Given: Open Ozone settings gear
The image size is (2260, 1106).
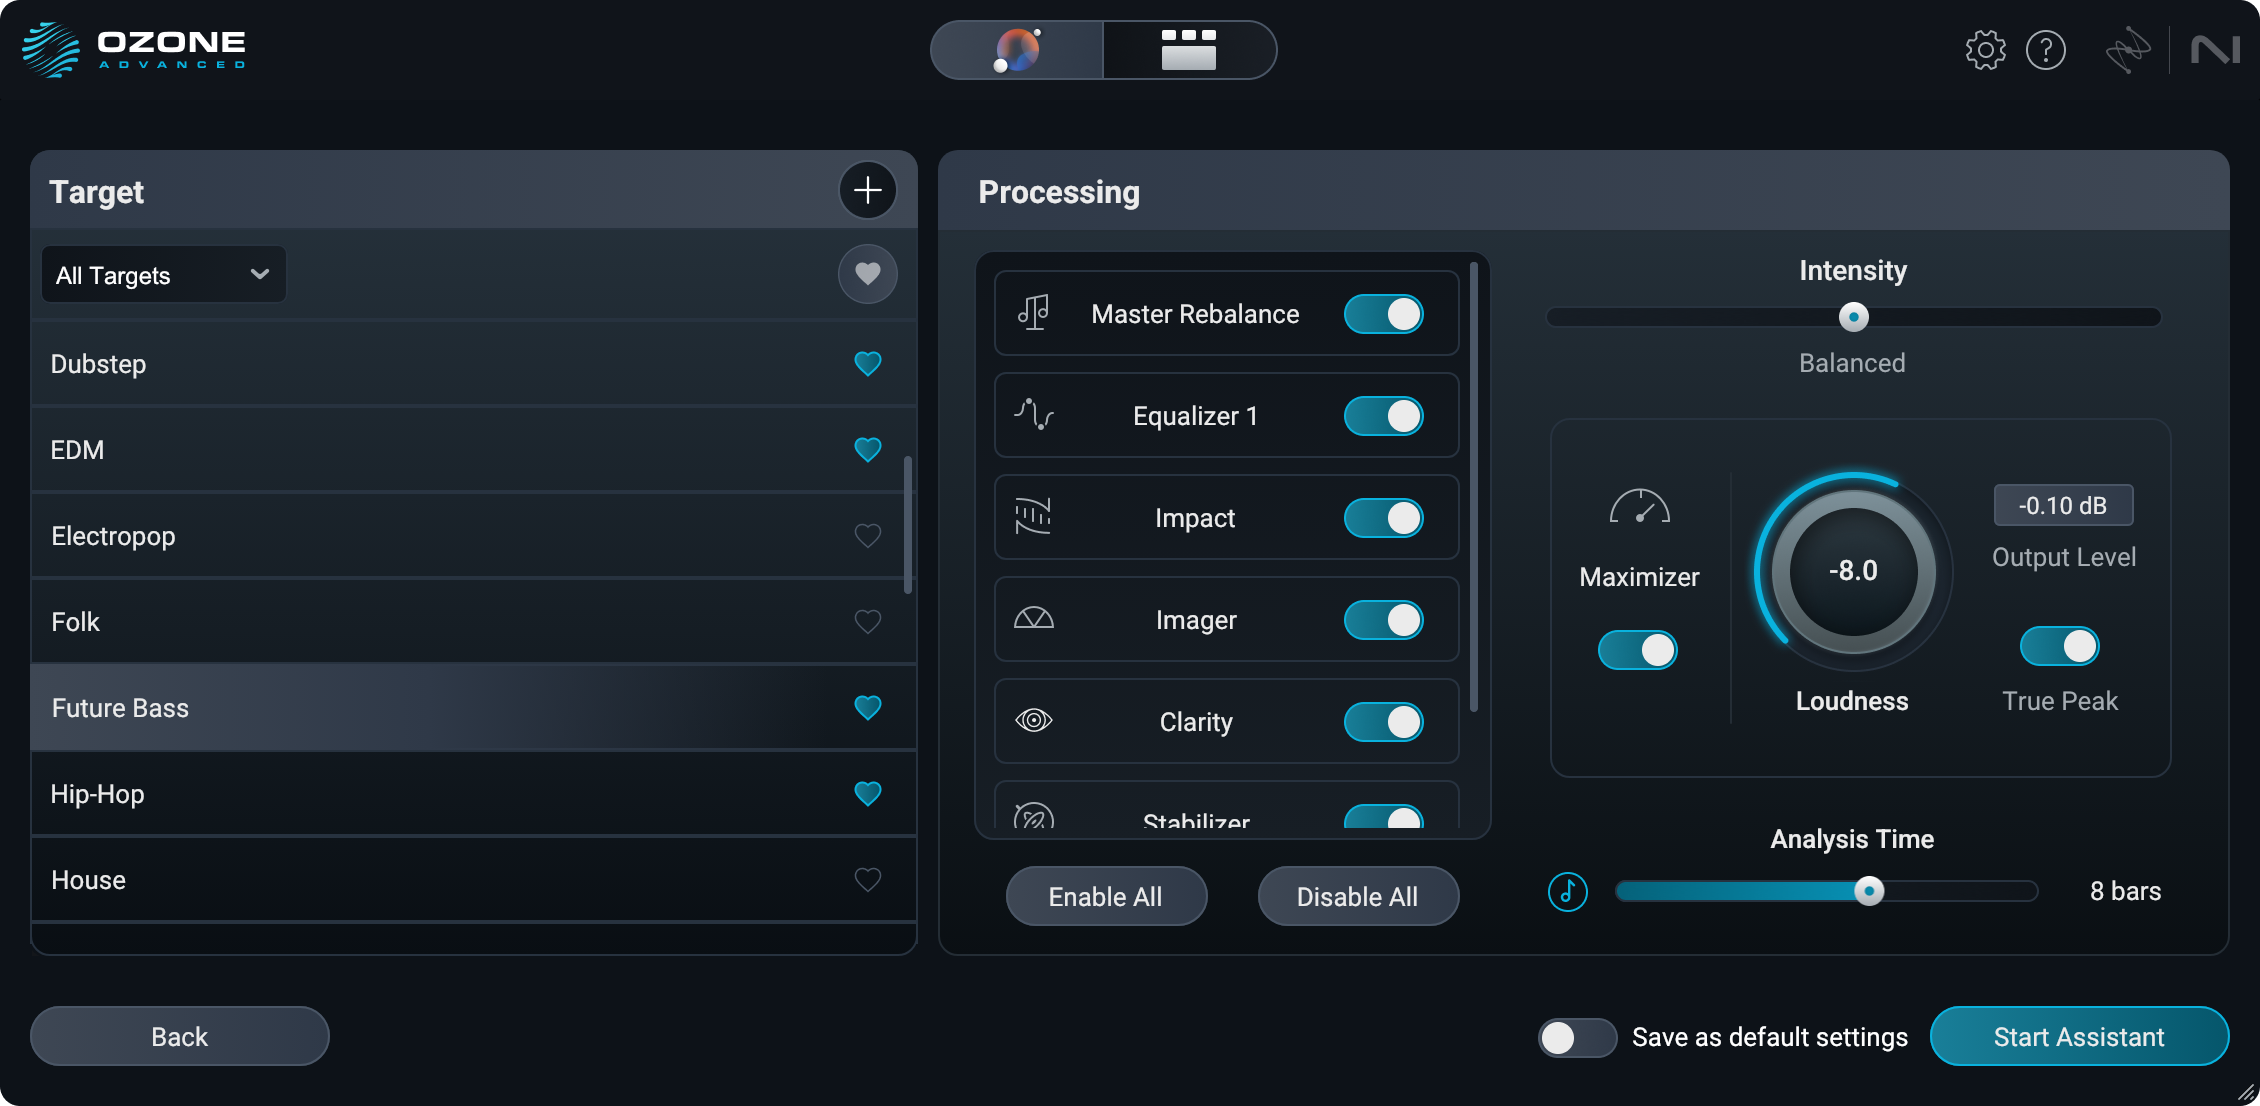Looking at the screenshot, I should point(1985,50).
